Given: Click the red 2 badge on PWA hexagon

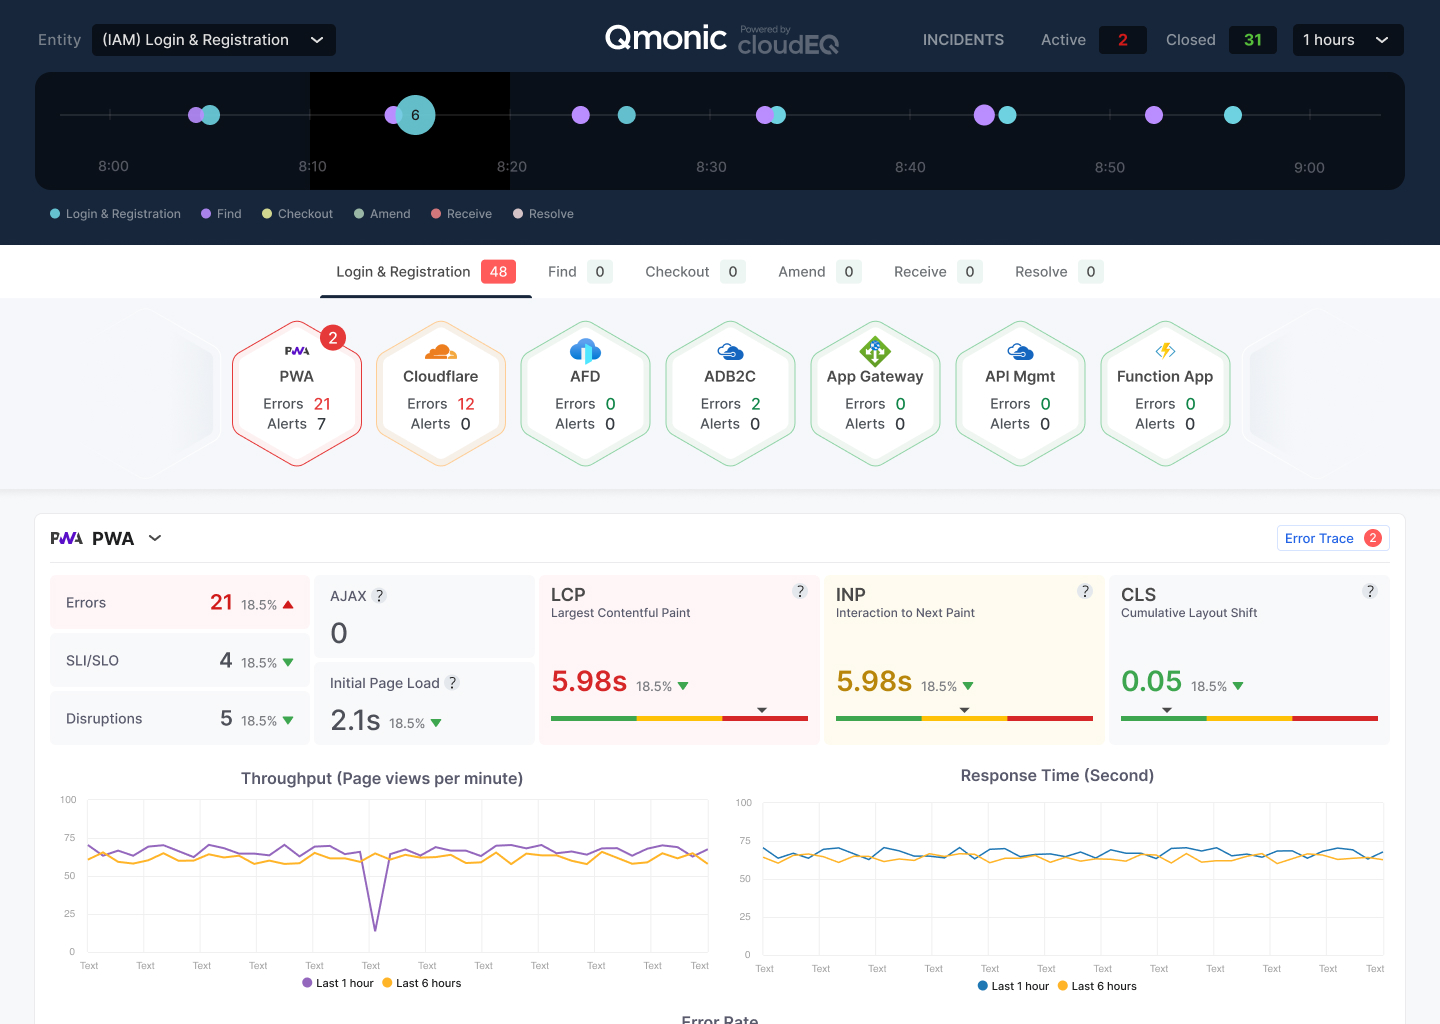Looking at the screenshot, I should 333,338.
